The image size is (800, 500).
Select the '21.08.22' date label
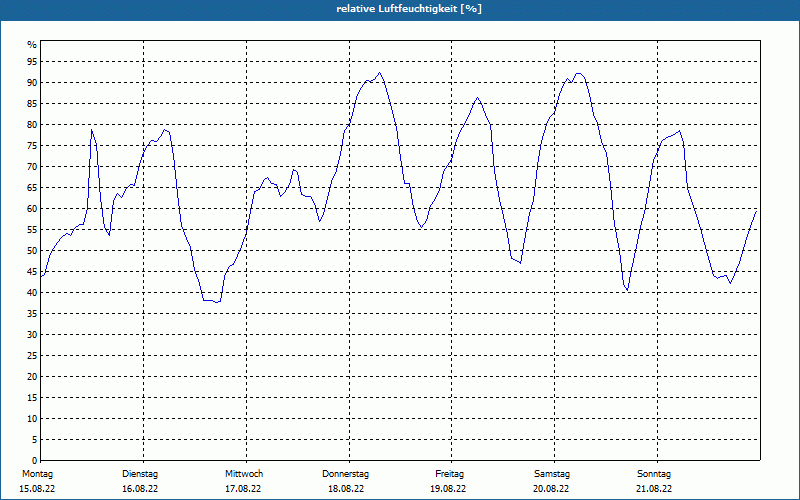click(654, 489)
